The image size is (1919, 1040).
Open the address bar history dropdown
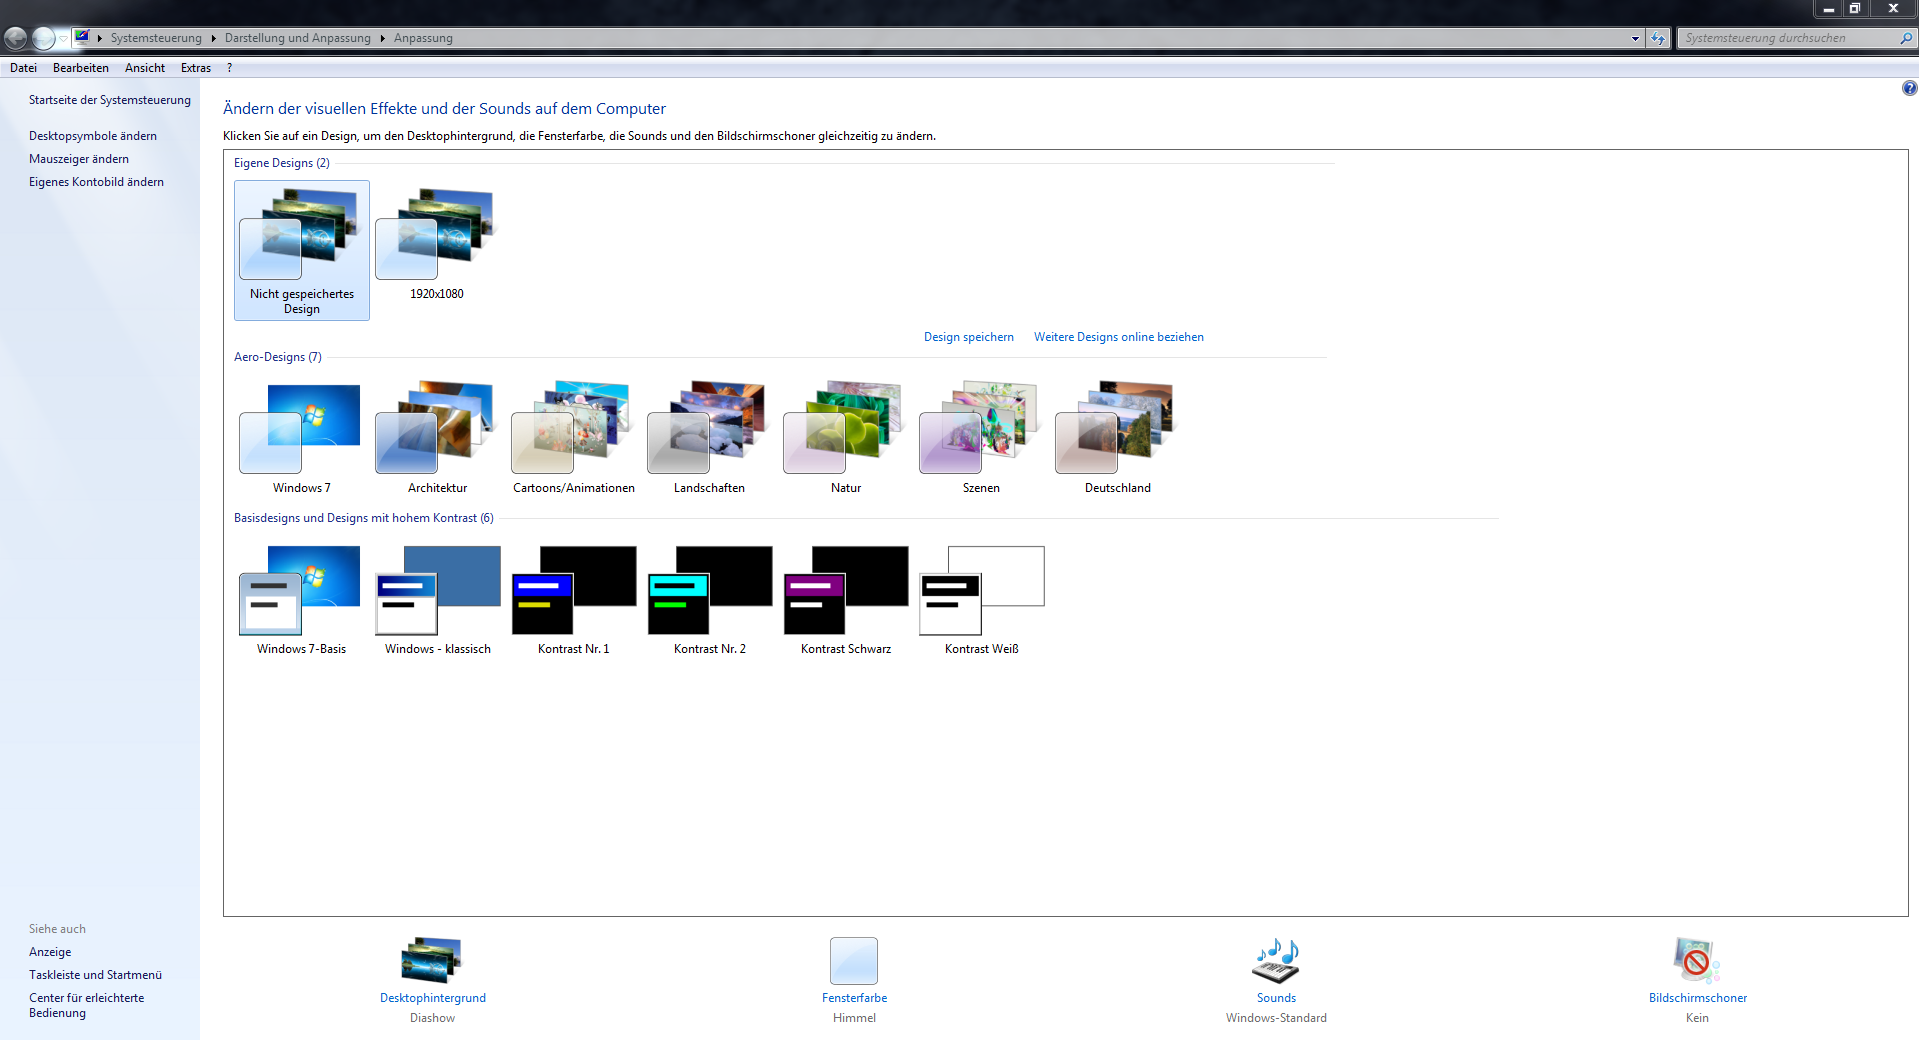click(x=1635, y=38)
